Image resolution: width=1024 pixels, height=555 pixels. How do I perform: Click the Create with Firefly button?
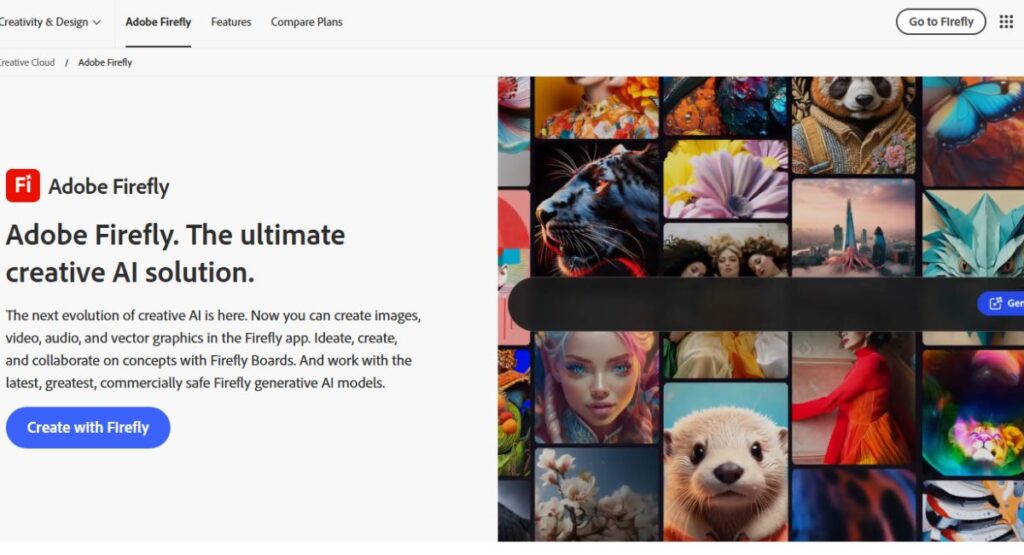88,428
